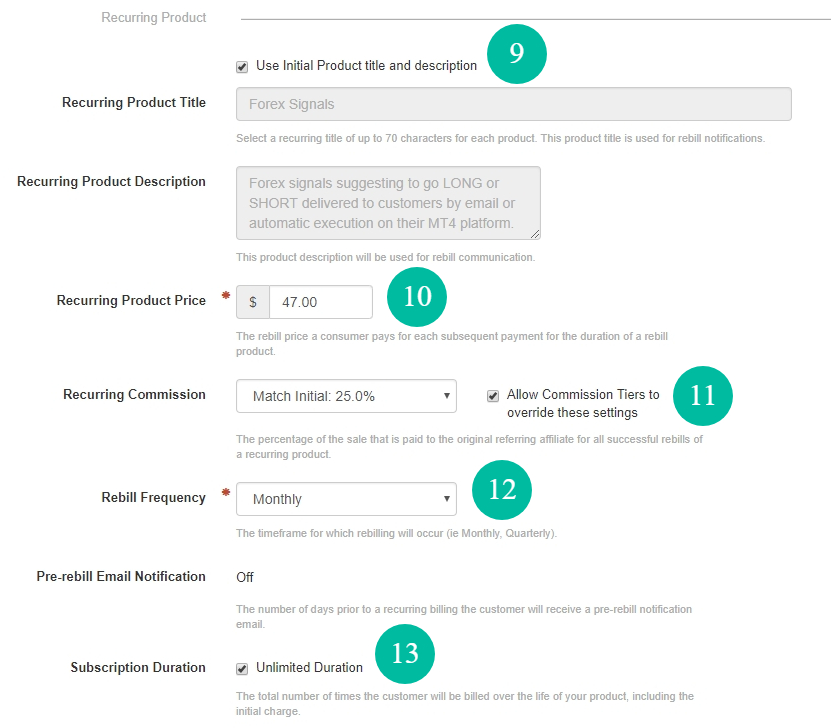
Task: Click the step 10 circle marker
Action: click(x=417, y=297)
